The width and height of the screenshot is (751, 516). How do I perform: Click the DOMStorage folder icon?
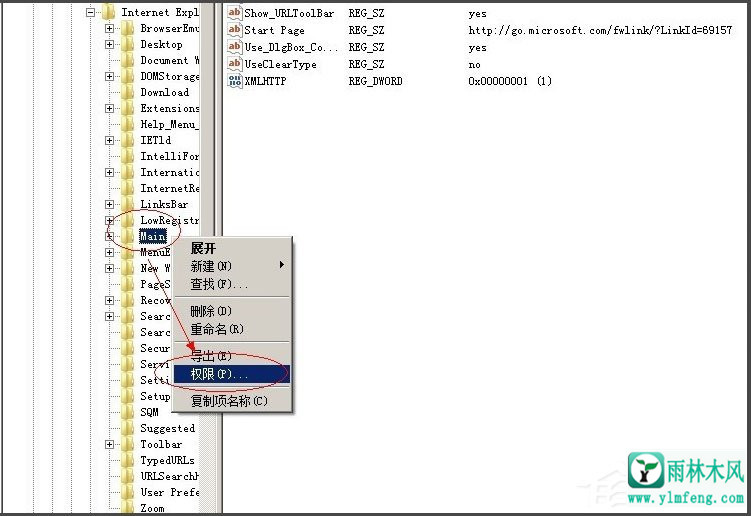[x=127, y=77]
